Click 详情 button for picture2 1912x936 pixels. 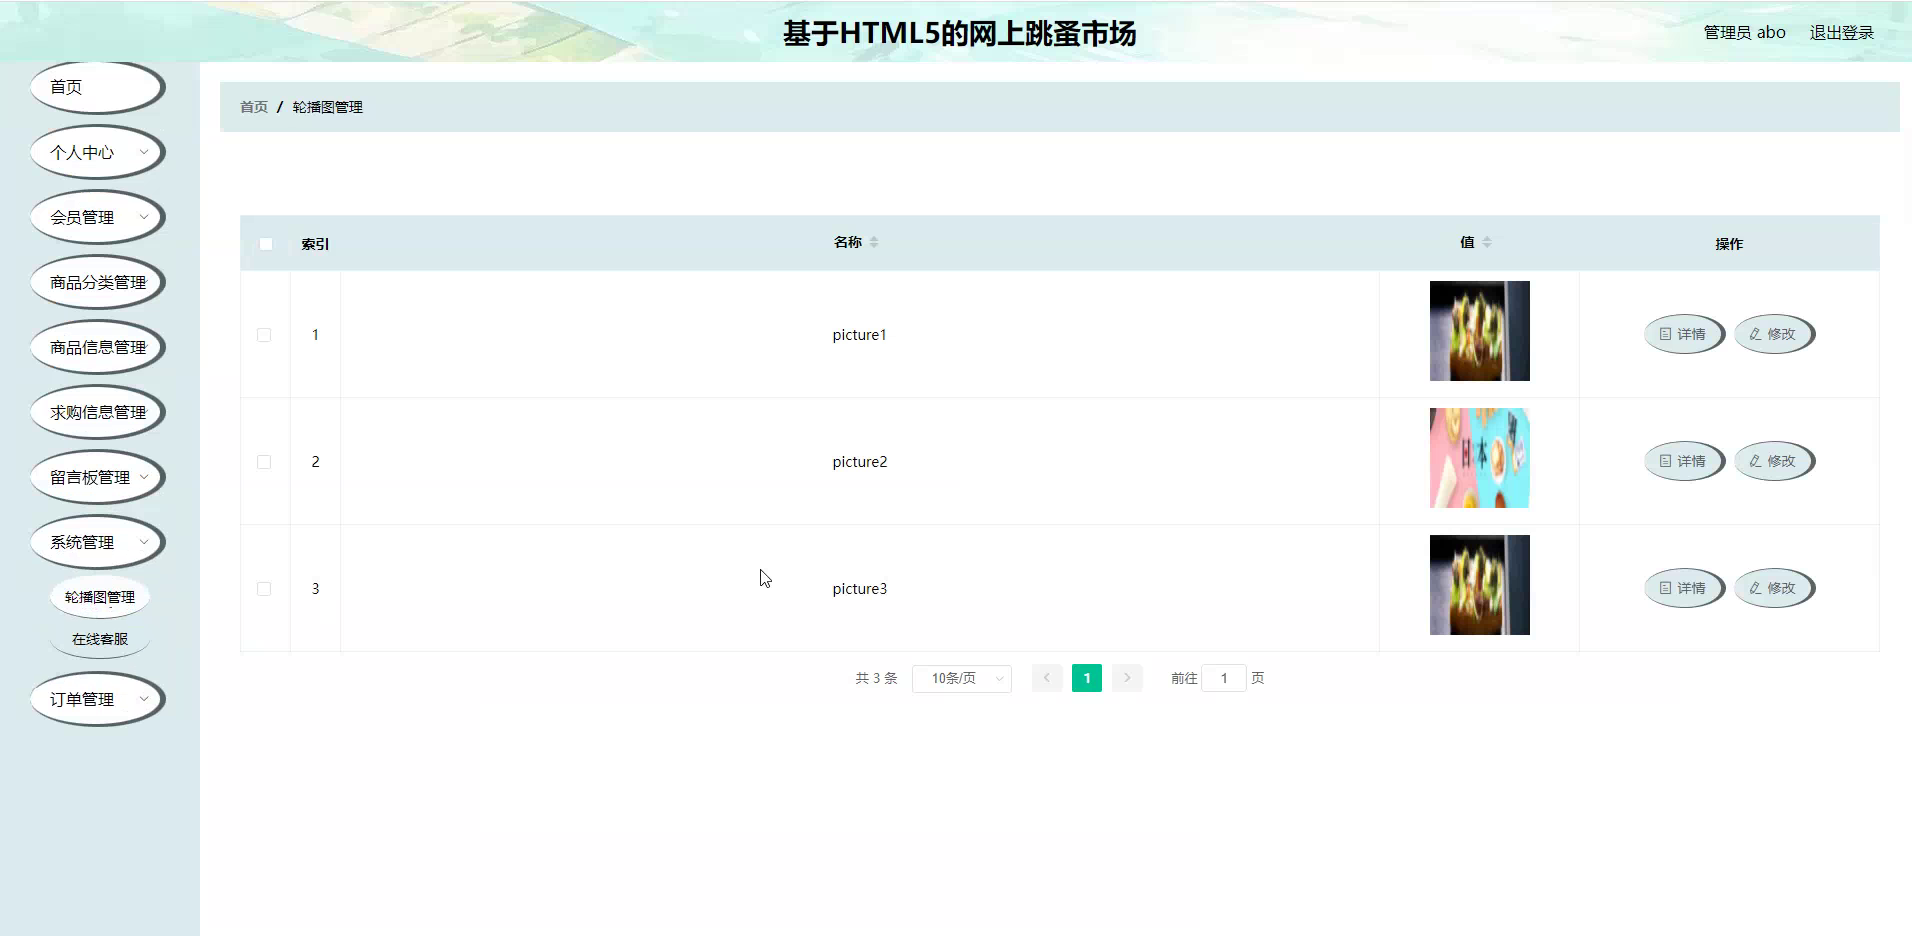pyautogui.click(x=1684, y=461)
